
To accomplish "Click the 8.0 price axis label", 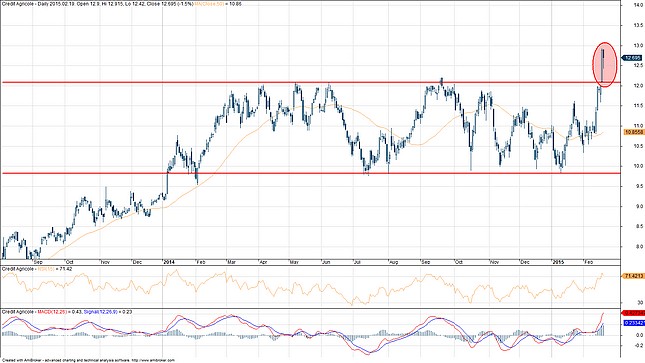I will pyautogui.click(x=640, y=247).
